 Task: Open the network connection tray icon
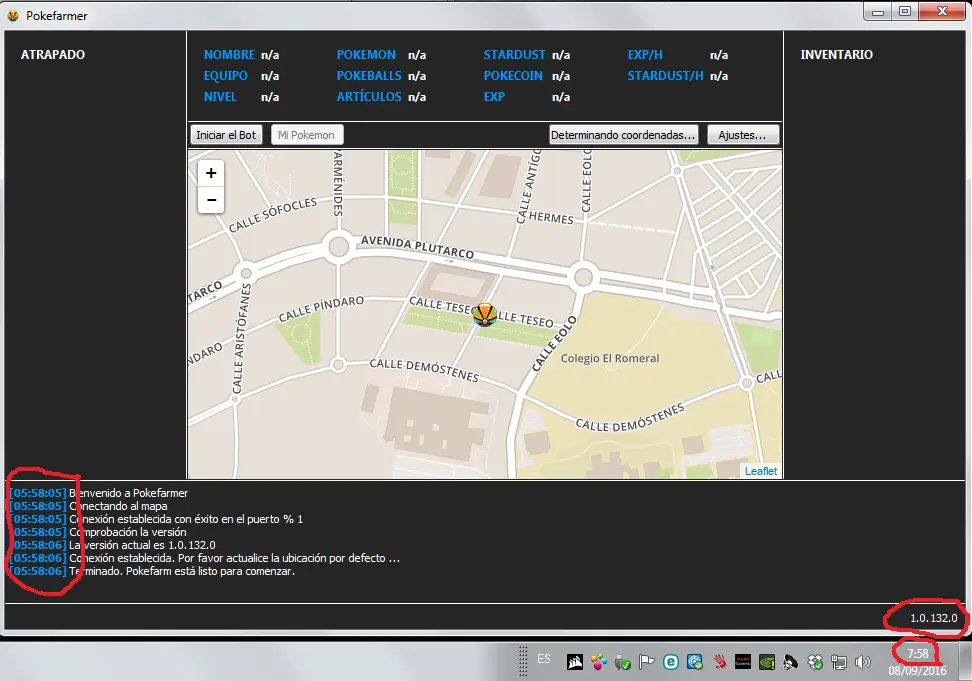point(839,662)
